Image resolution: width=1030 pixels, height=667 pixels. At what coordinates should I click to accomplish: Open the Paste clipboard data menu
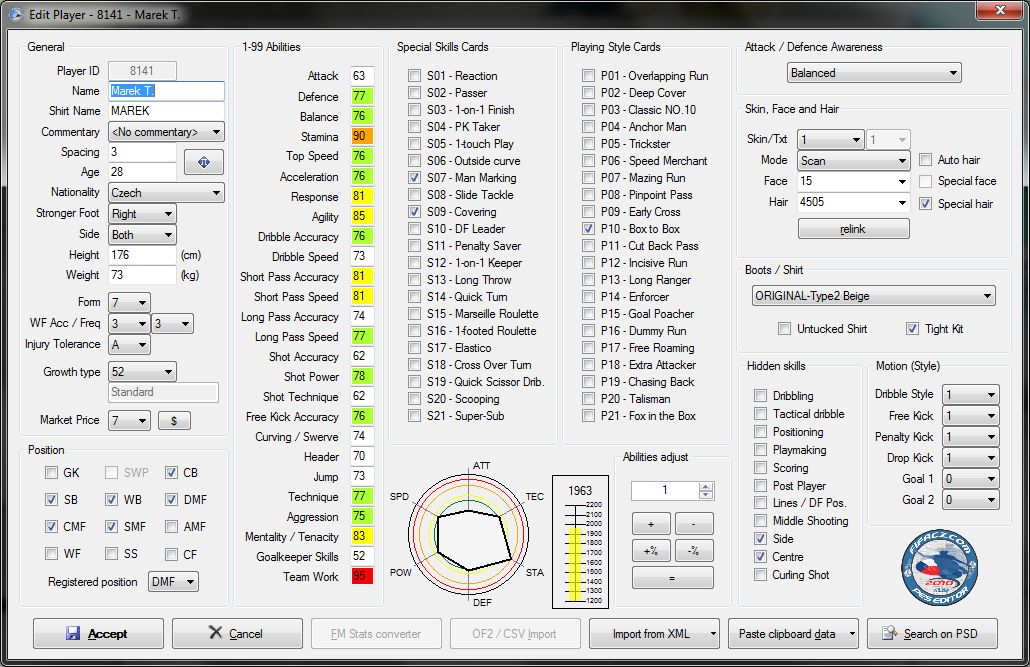796,633
